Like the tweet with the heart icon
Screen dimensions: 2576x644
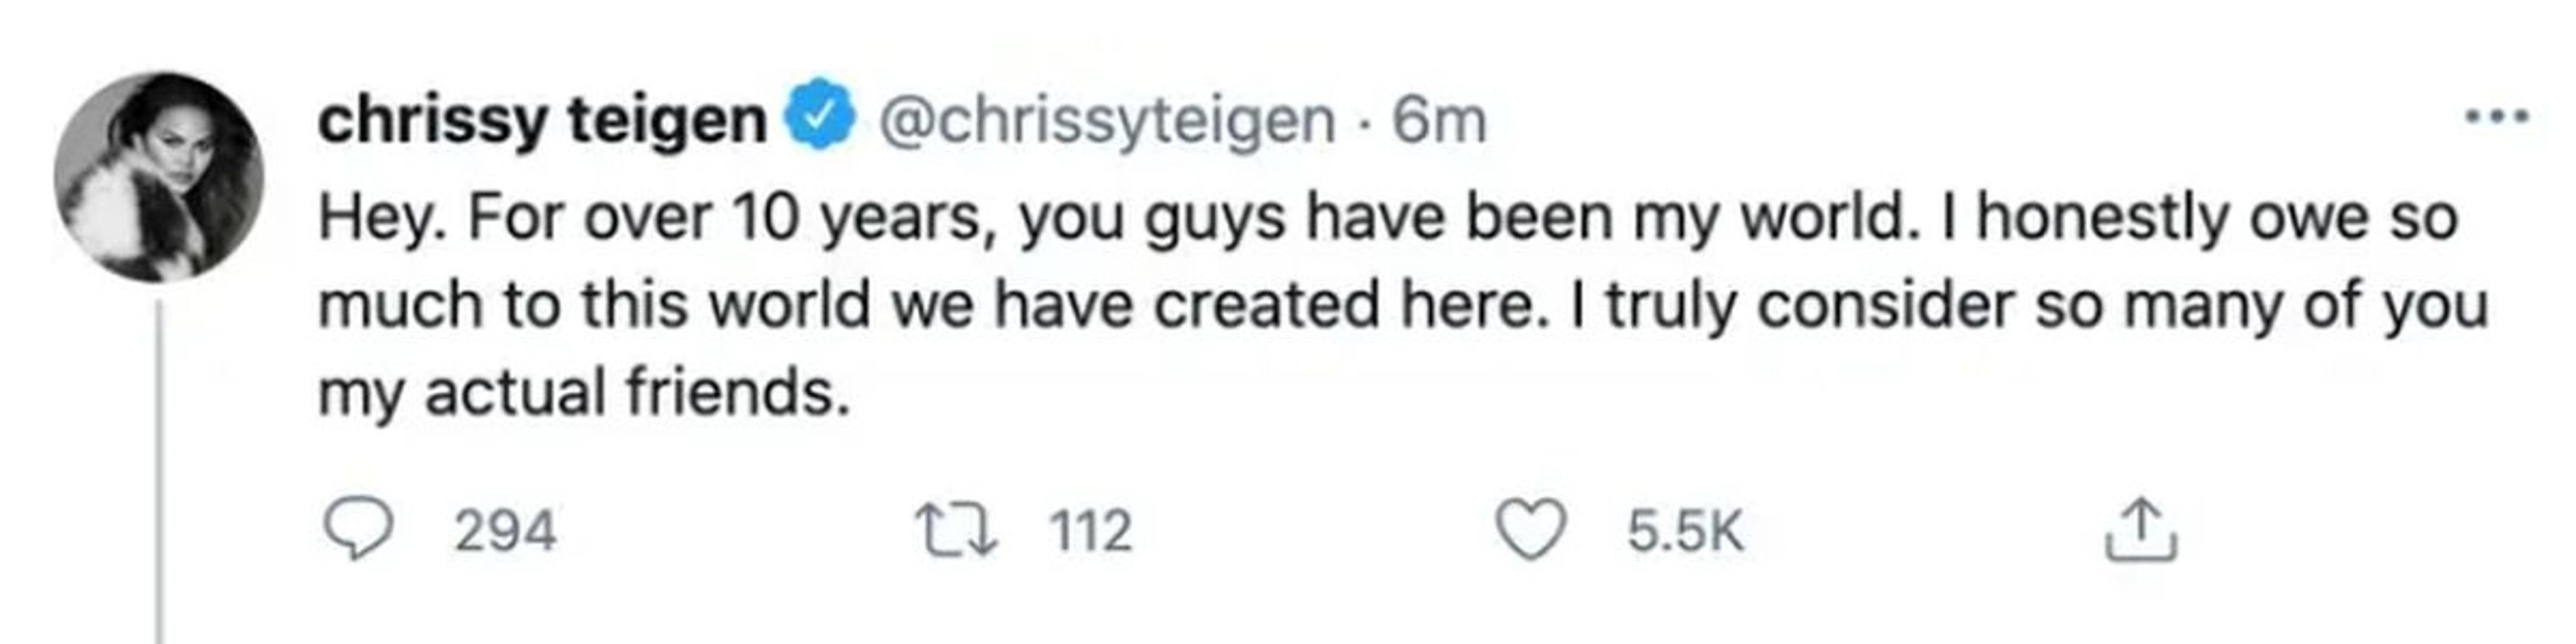pyautogui.click(x=1530, y=530)
